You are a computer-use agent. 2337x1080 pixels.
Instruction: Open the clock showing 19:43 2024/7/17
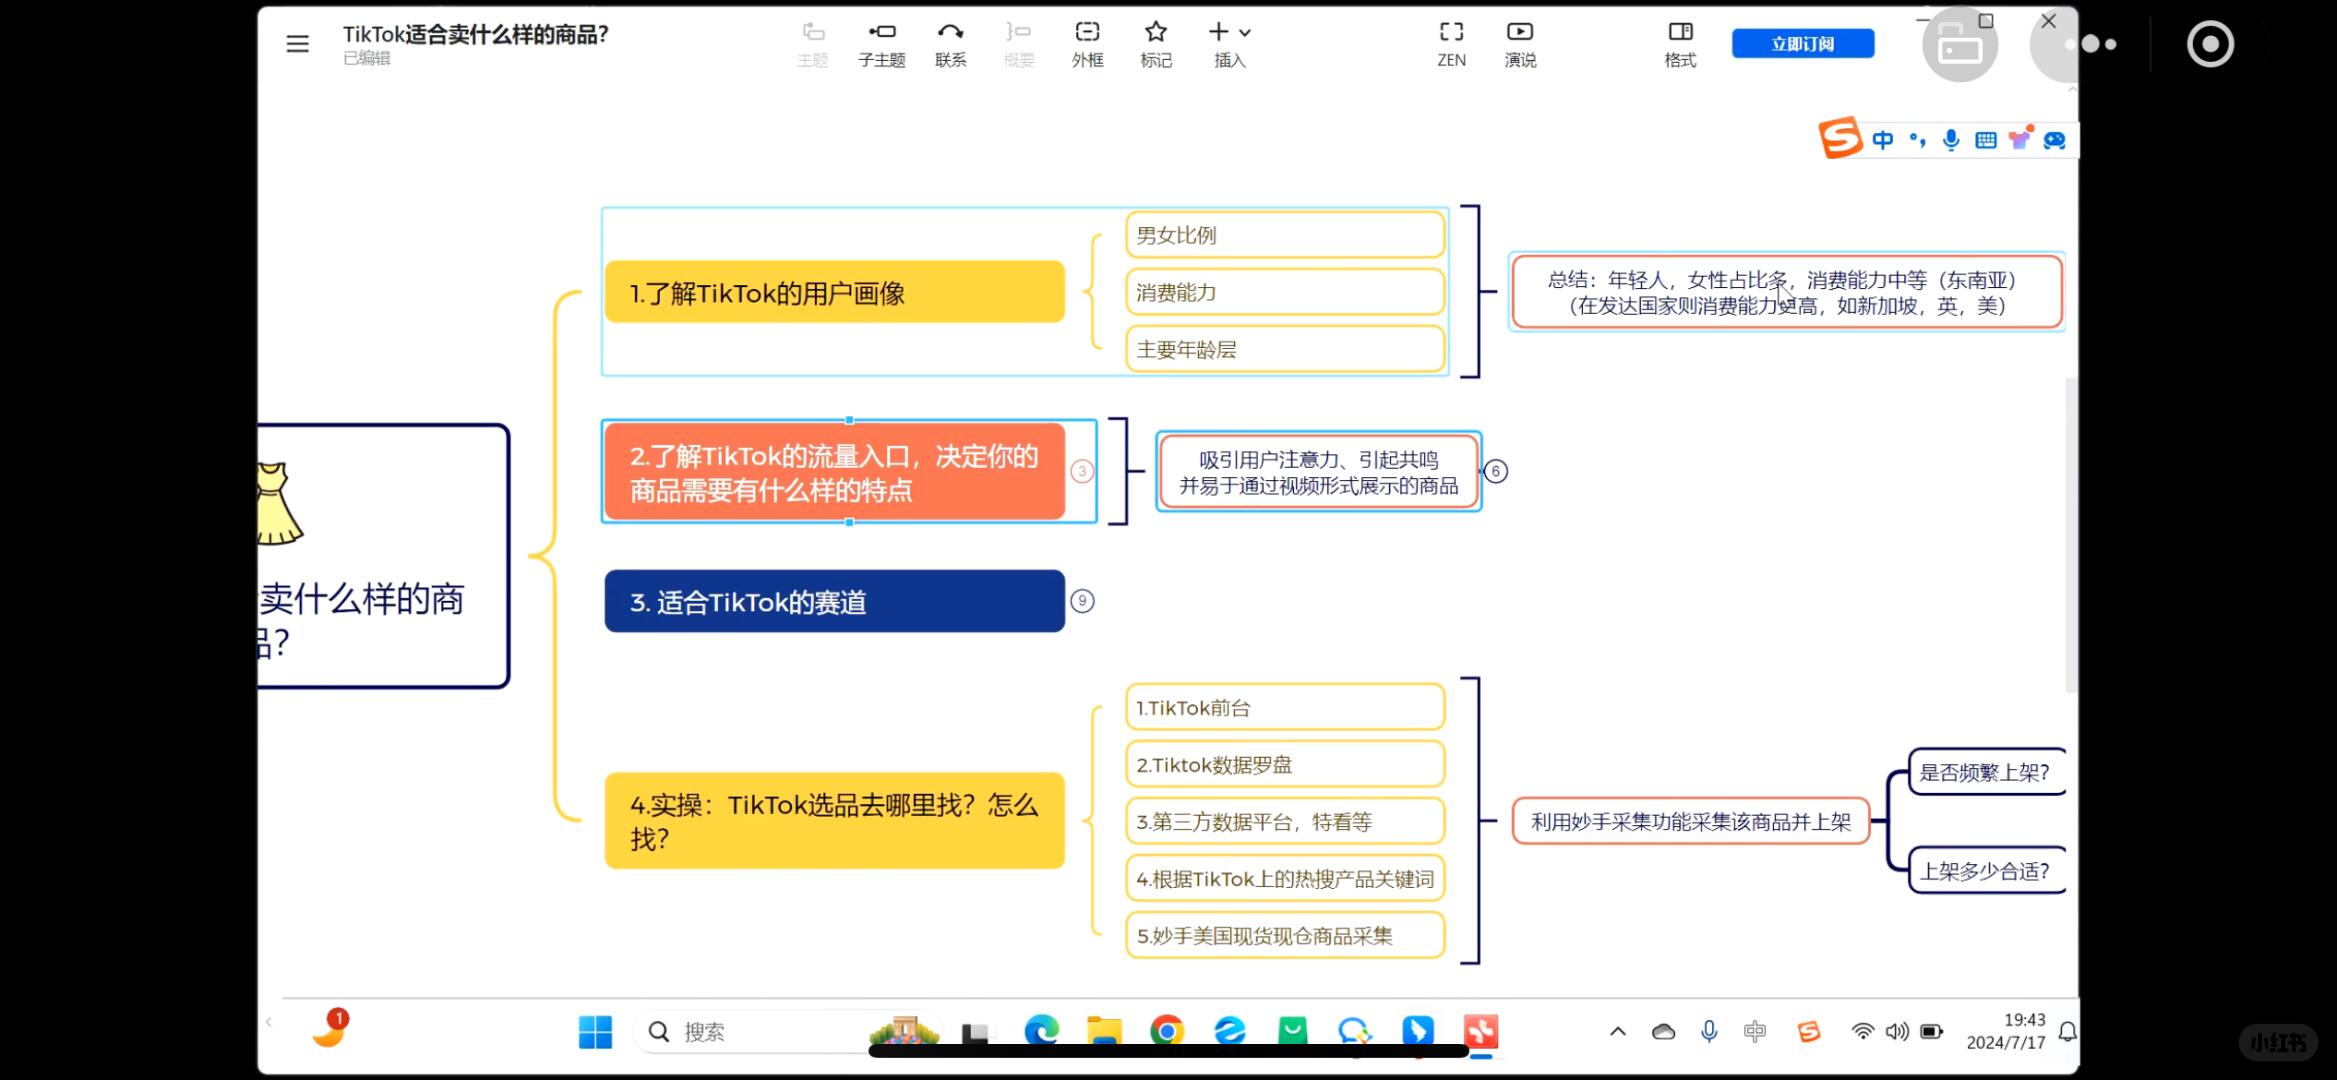click(x=2006, y=1031)
